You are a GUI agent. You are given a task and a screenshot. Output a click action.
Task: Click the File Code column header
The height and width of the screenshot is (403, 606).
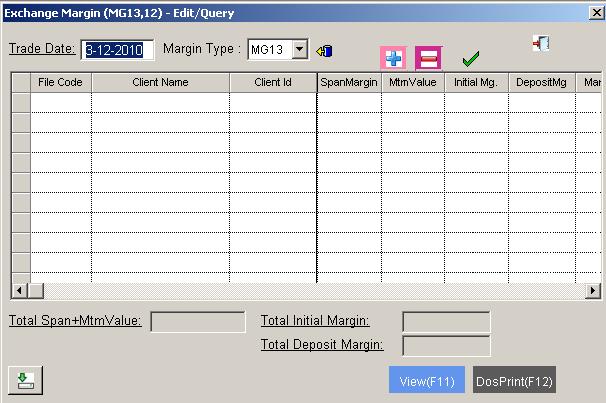(x=60, y=82)
